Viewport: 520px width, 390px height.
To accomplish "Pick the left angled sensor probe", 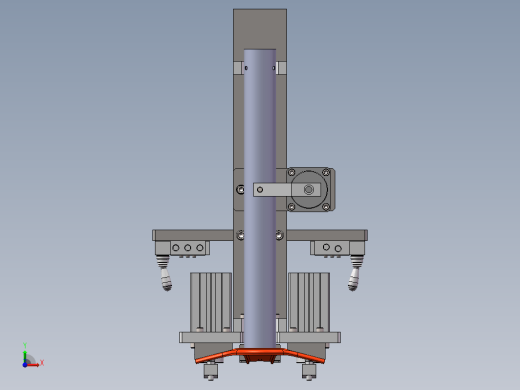I will click(x=165, y=273).
